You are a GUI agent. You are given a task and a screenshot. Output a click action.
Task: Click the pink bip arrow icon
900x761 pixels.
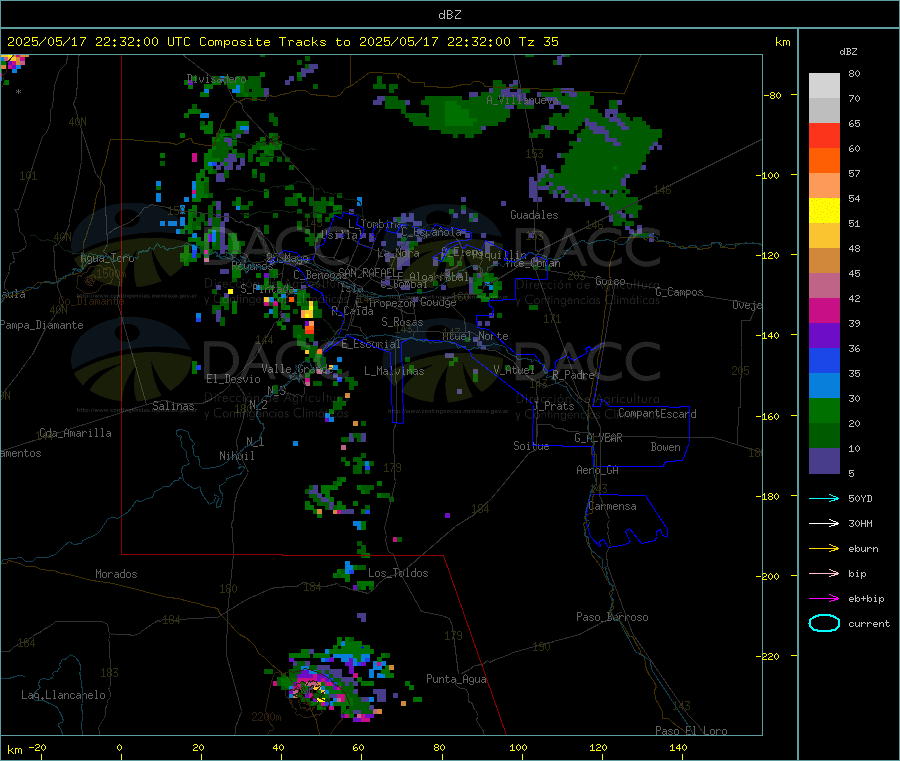click(824, 573)
